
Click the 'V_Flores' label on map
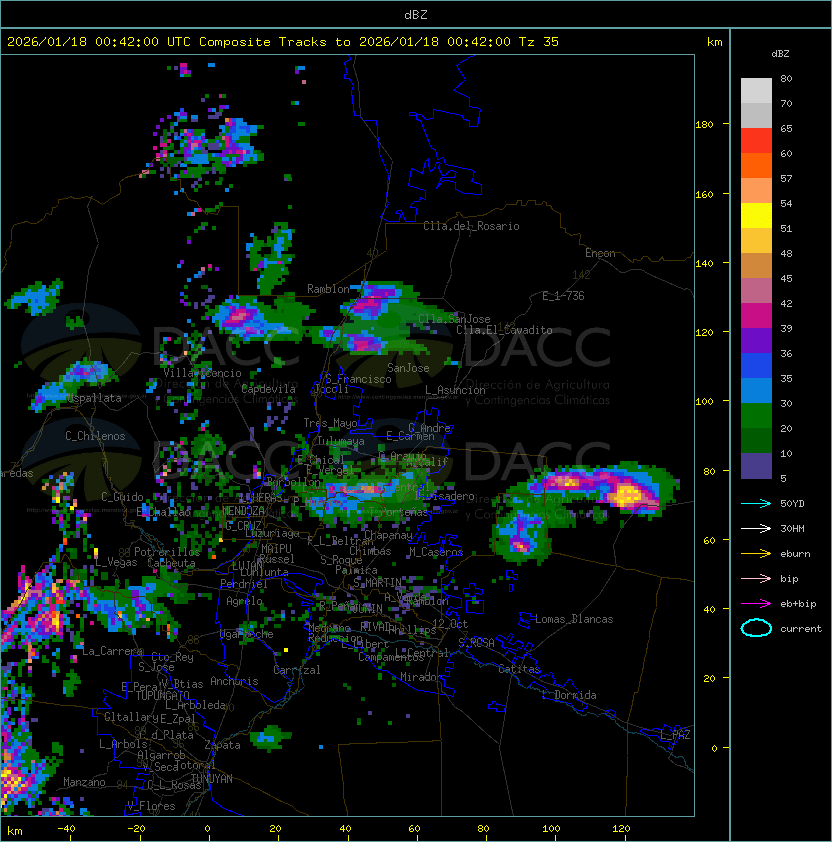point(151,806)
